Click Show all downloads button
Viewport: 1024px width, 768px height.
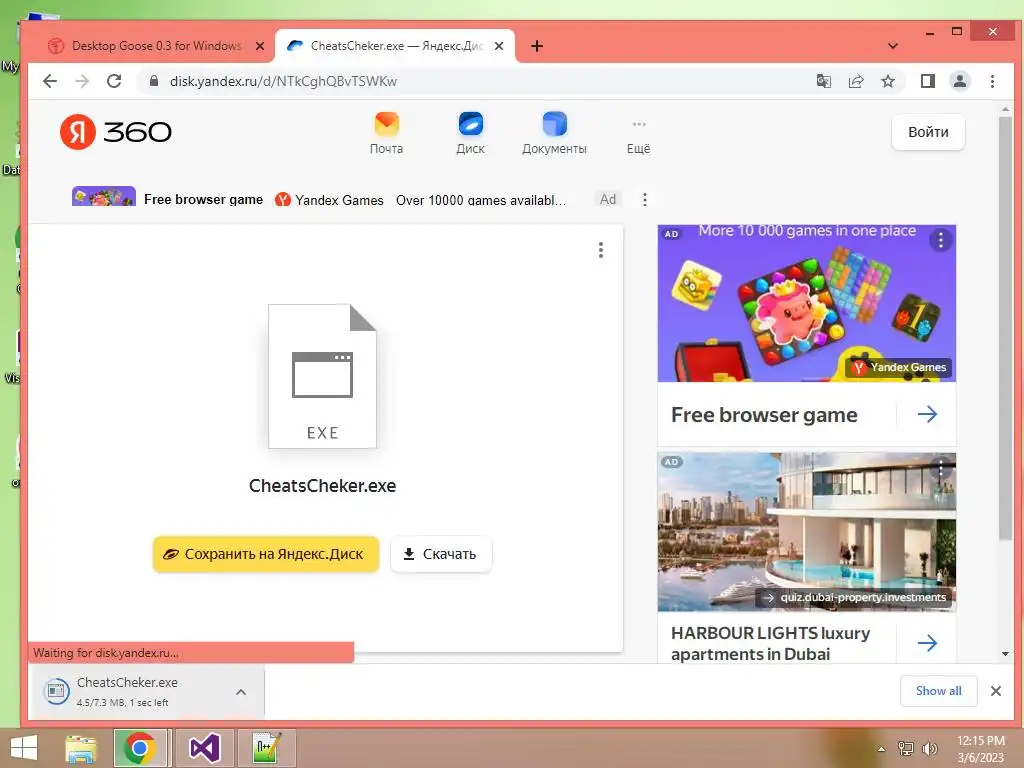[938, 691]
